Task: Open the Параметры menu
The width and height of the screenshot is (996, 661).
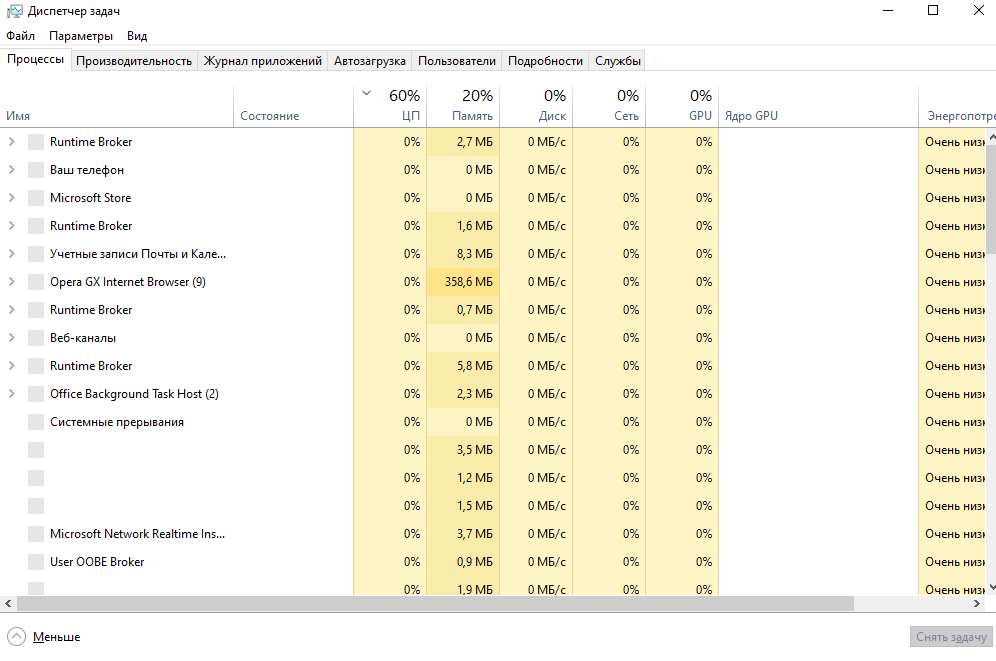Action: point(81,36)
